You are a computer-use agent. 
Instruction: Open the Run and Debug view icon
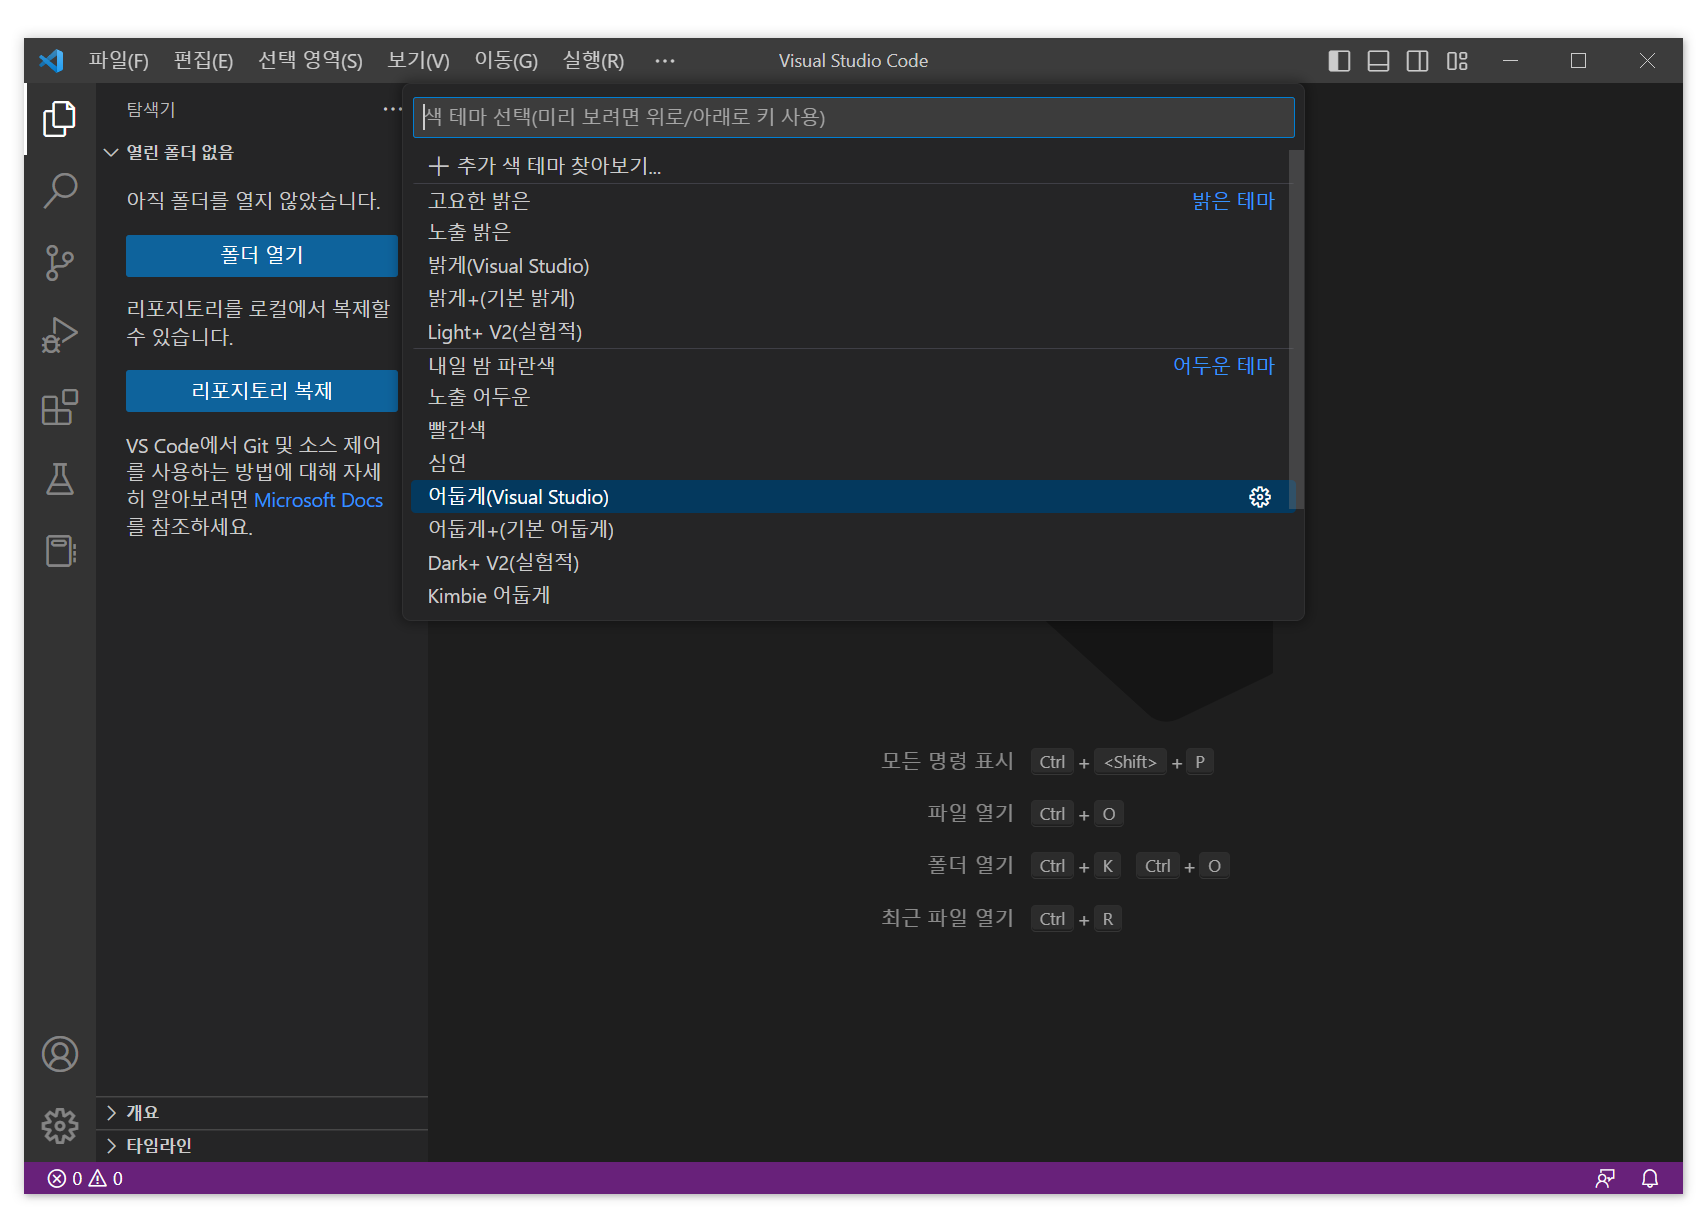coord(60,335)
